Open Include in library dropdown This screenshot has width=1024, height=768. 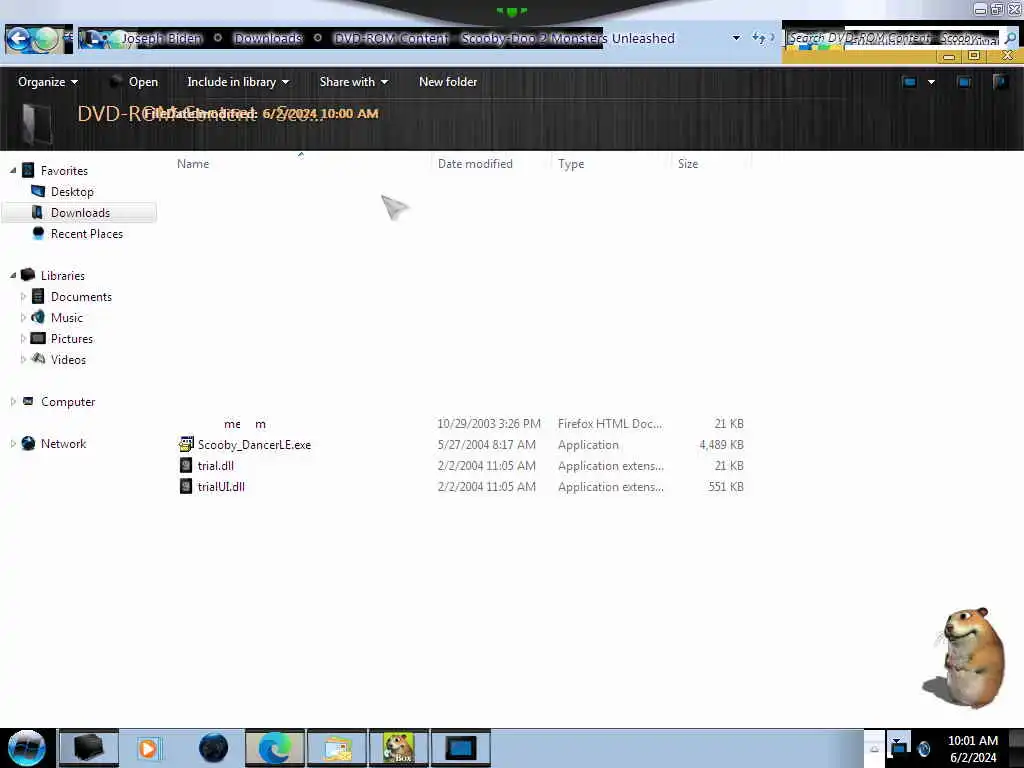click(x=238, y=82)
